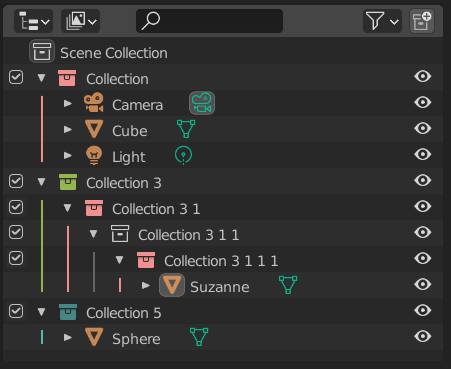Toggle Collection 3 1 visibility eye

(423, 206)
